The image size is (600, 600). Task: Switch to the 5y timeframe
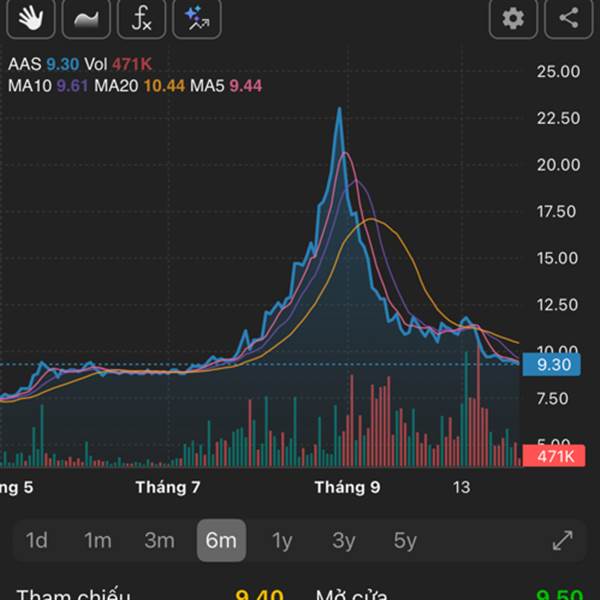[405, 540]
